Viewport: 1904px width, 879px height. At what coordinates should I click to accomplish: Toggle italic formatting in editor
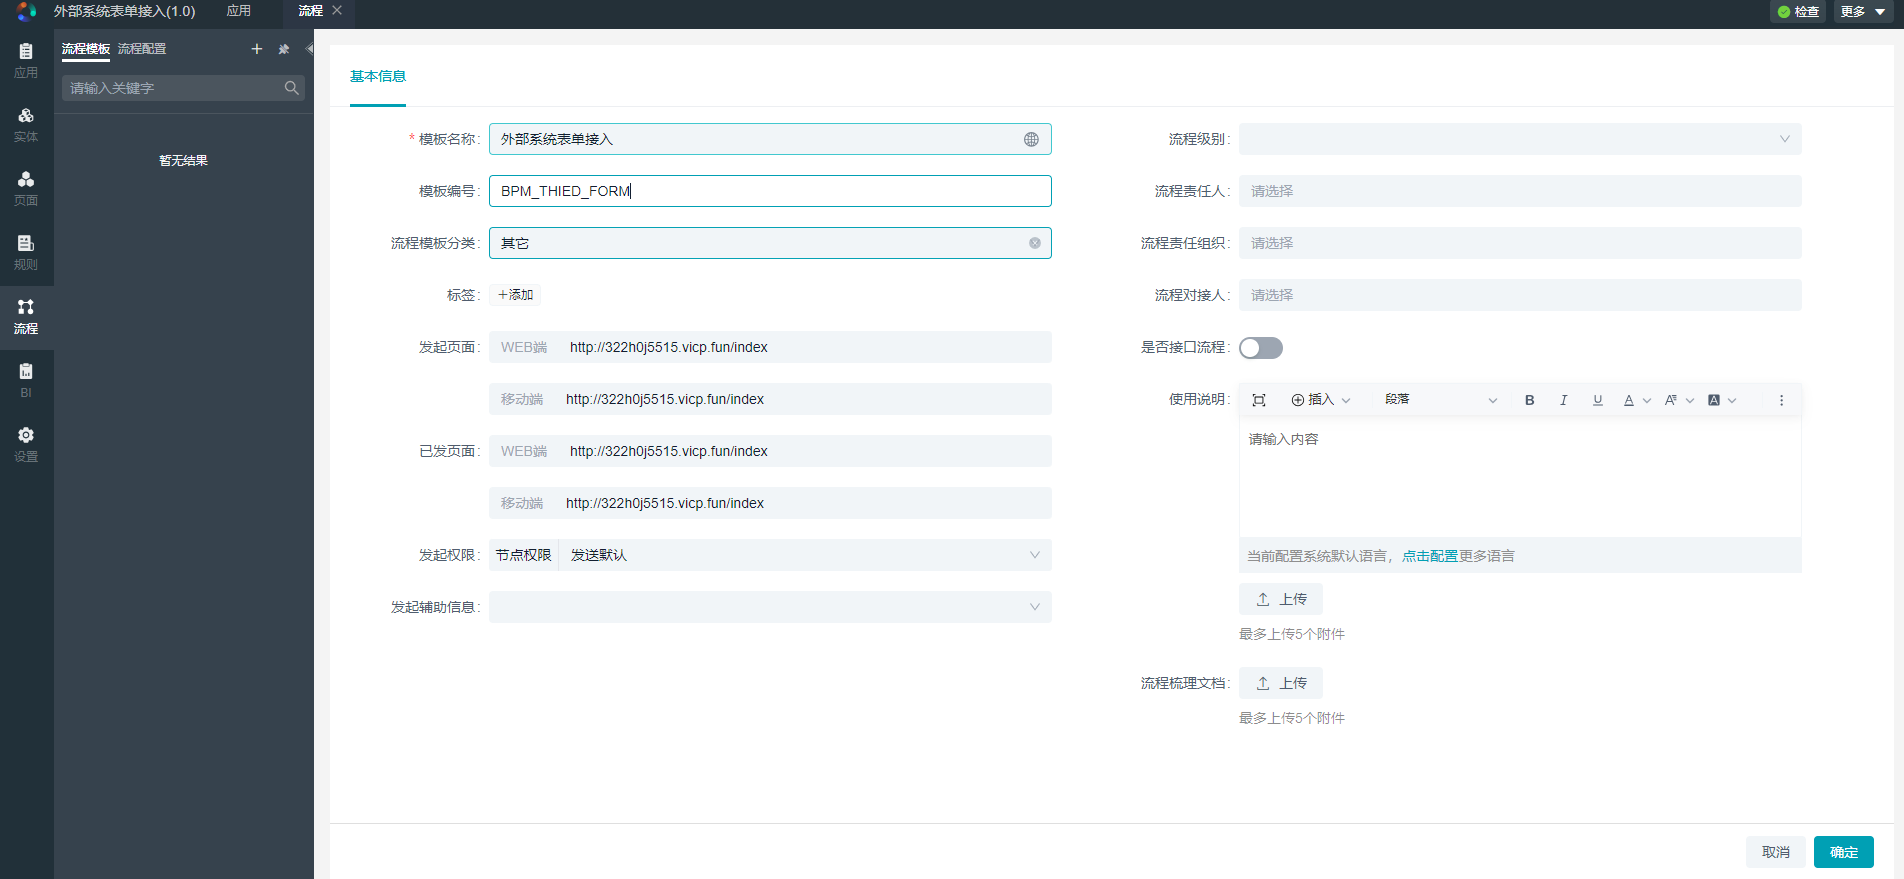click(x=1563, y=400)
